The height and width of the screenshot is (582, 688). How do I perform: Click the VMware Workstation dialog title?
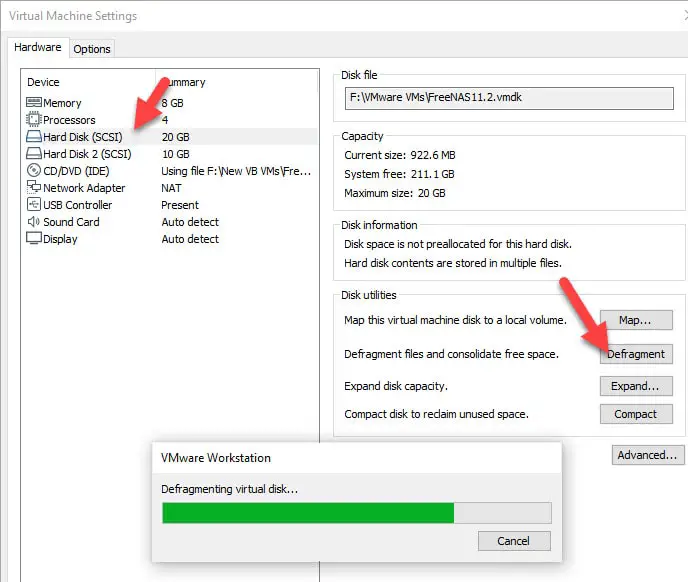[216, 458]
